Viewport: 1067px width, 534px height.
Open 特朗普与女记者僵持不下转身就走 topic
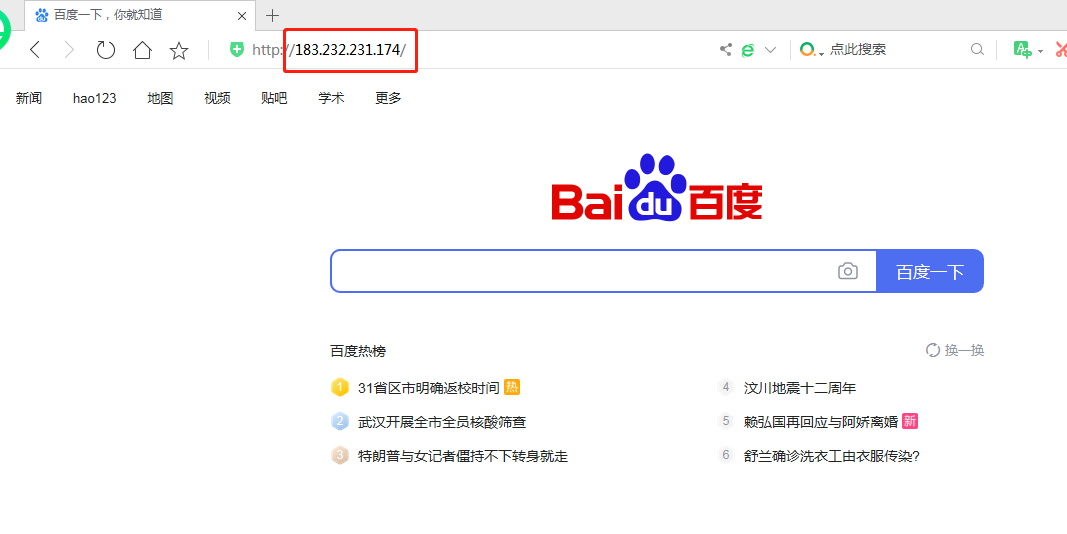pos(463,456)
